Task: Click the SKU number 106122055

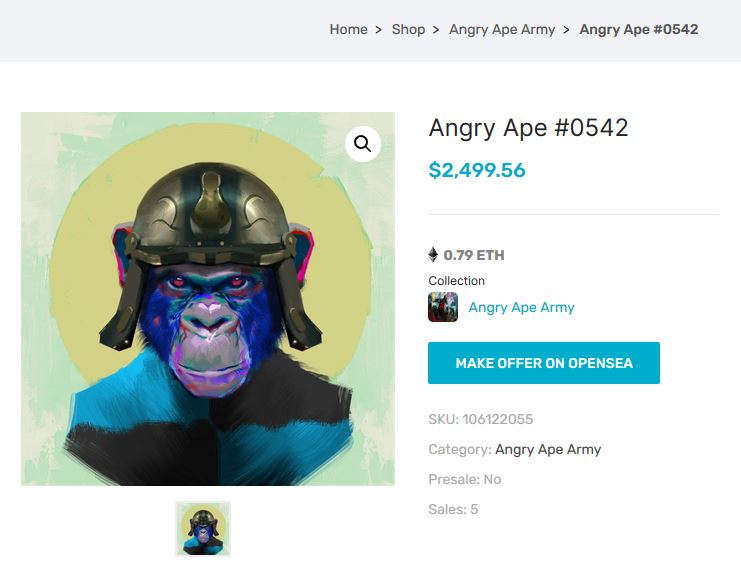Action: click(498, 419)
